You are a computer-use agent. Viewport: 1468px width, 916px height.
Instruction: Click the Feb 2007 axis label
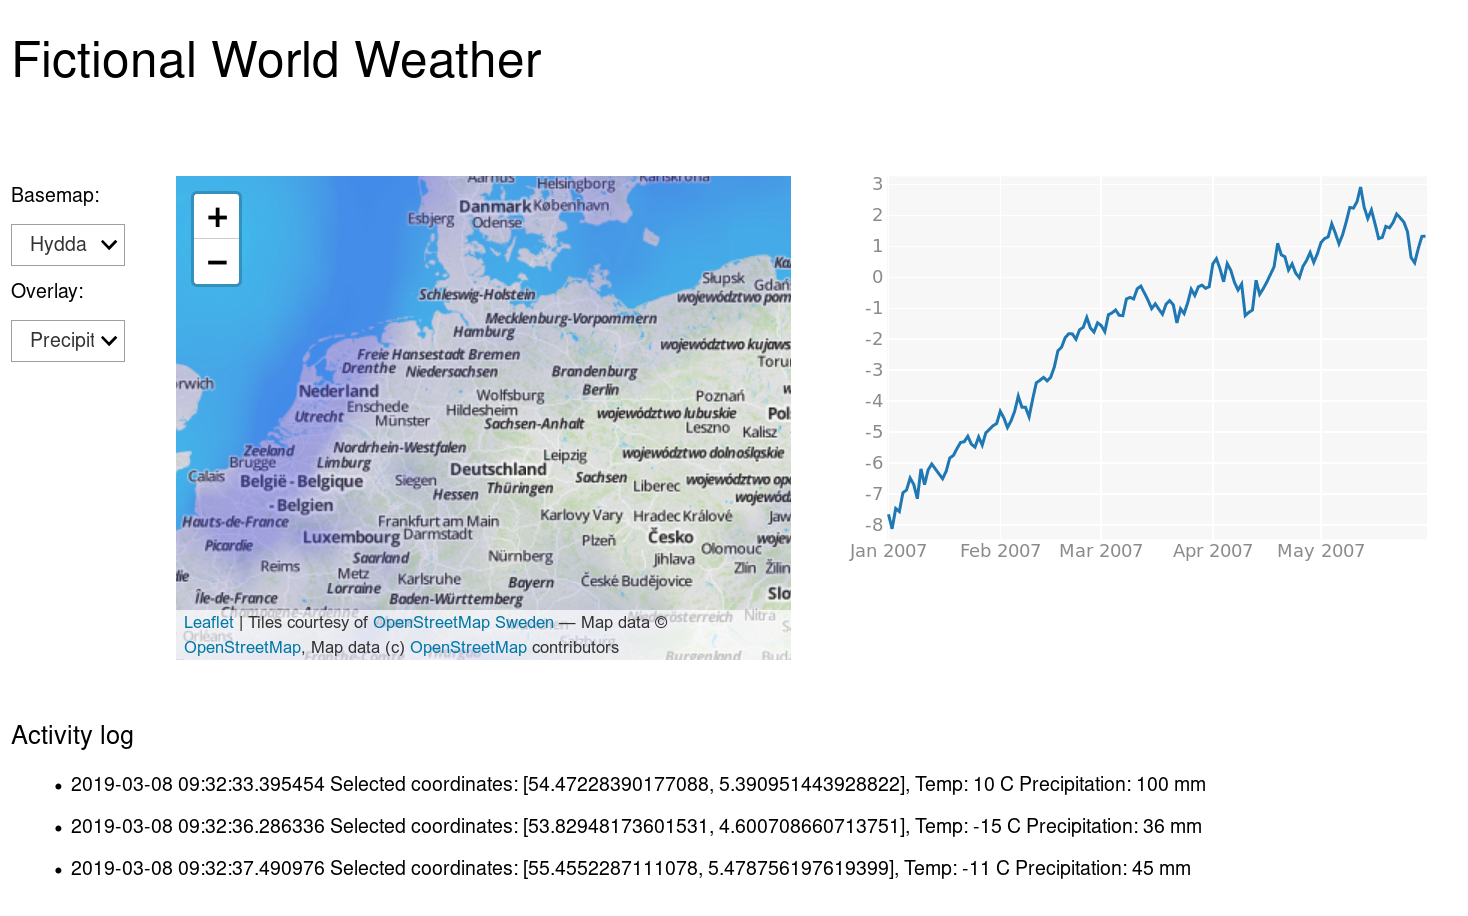tap(1000, 551)
